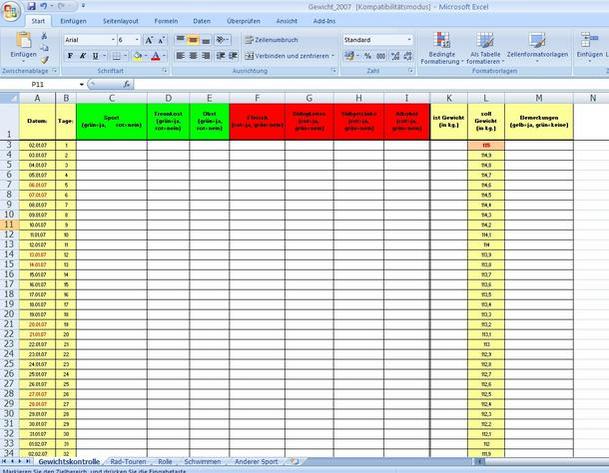Align cell text to the left
Viewport: 609px width, 473px height.
click(x=181, y=56)
